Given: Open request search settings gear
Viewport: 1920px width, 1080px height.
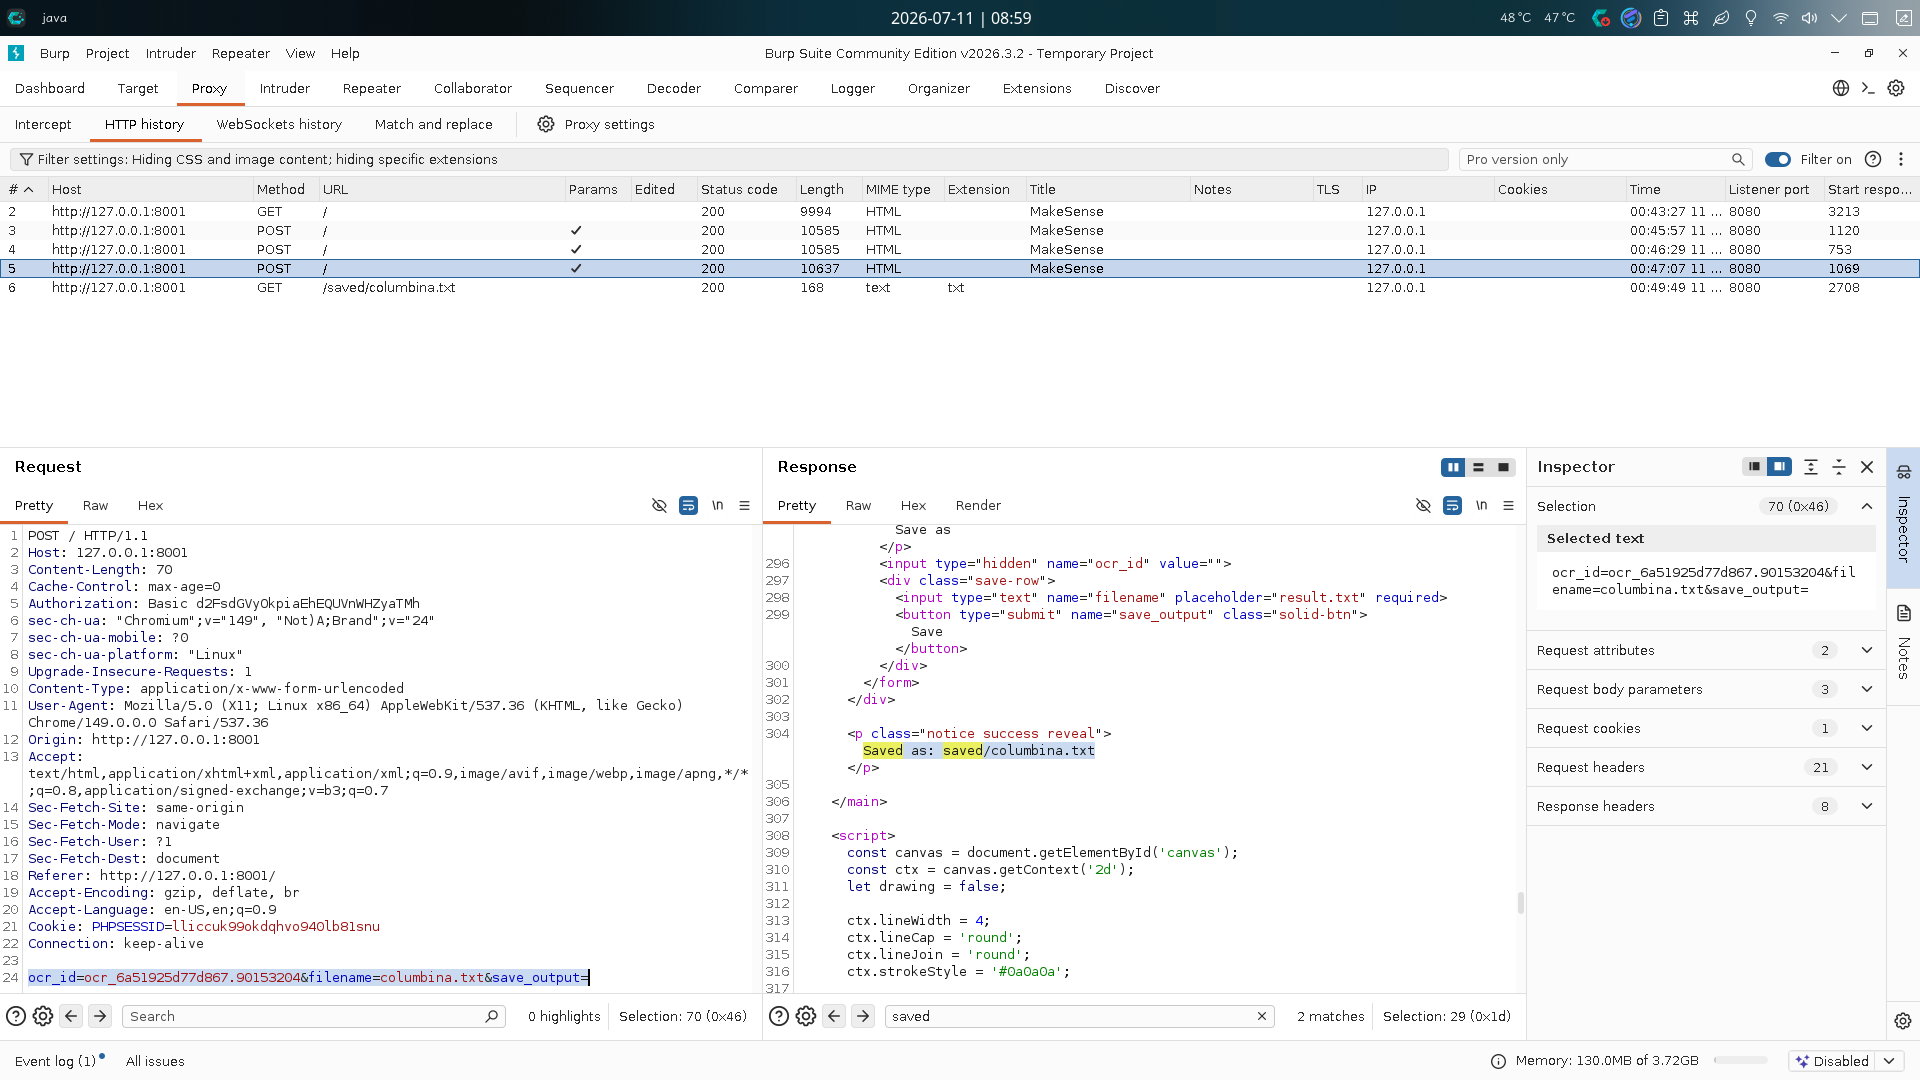Looking at the screenshot, I should [x=43, y=1016].
